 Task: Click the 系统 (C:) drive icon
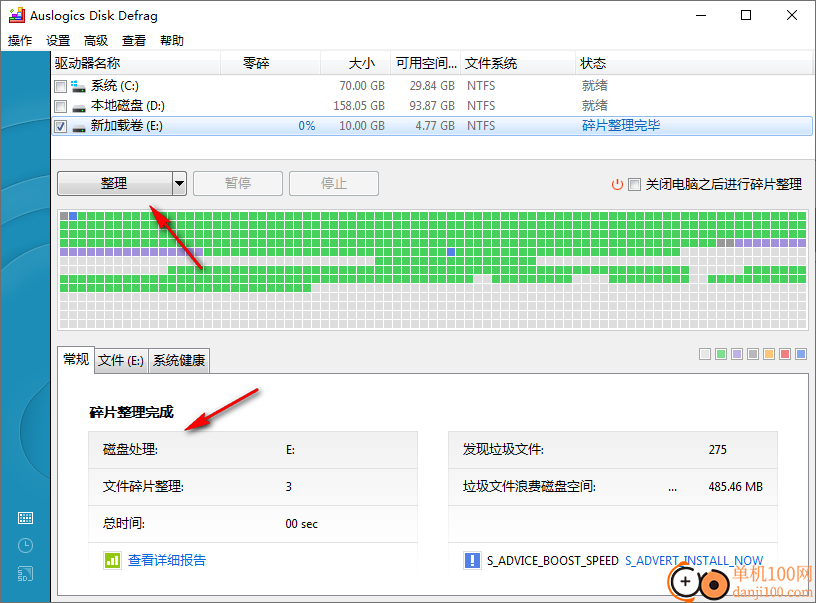pyautogui.click(x=79, y=86)
